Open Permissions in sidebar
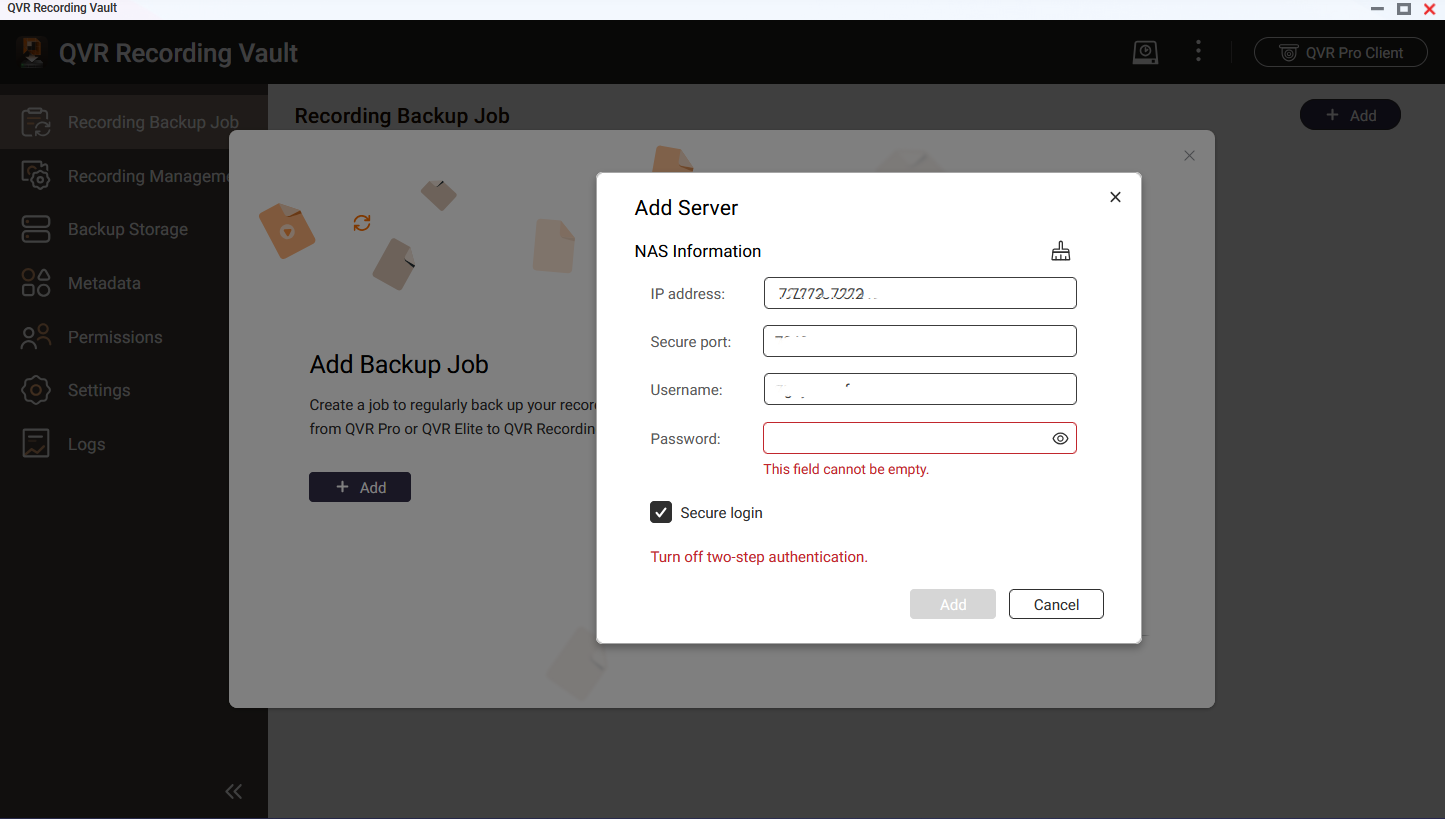This screenshot has height=819, width=1445. tap(134, 337)
